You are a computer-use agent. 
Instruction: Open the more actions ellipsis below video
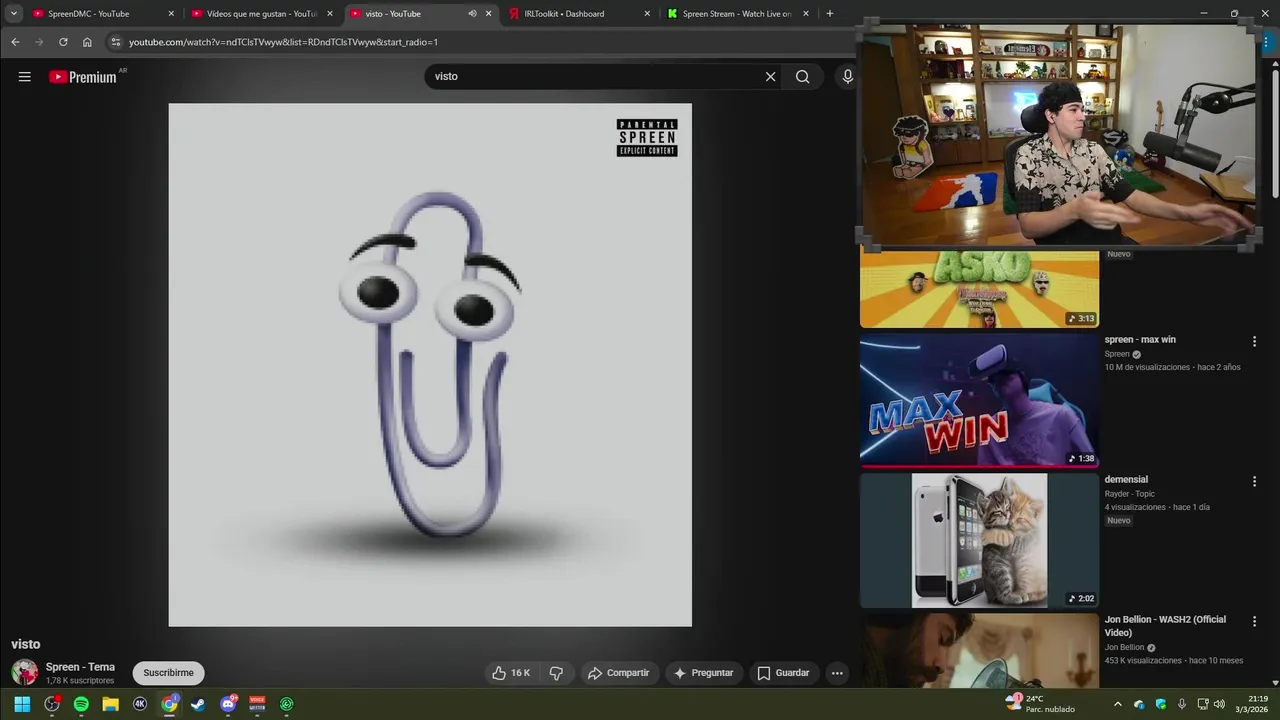pos(837,673)
